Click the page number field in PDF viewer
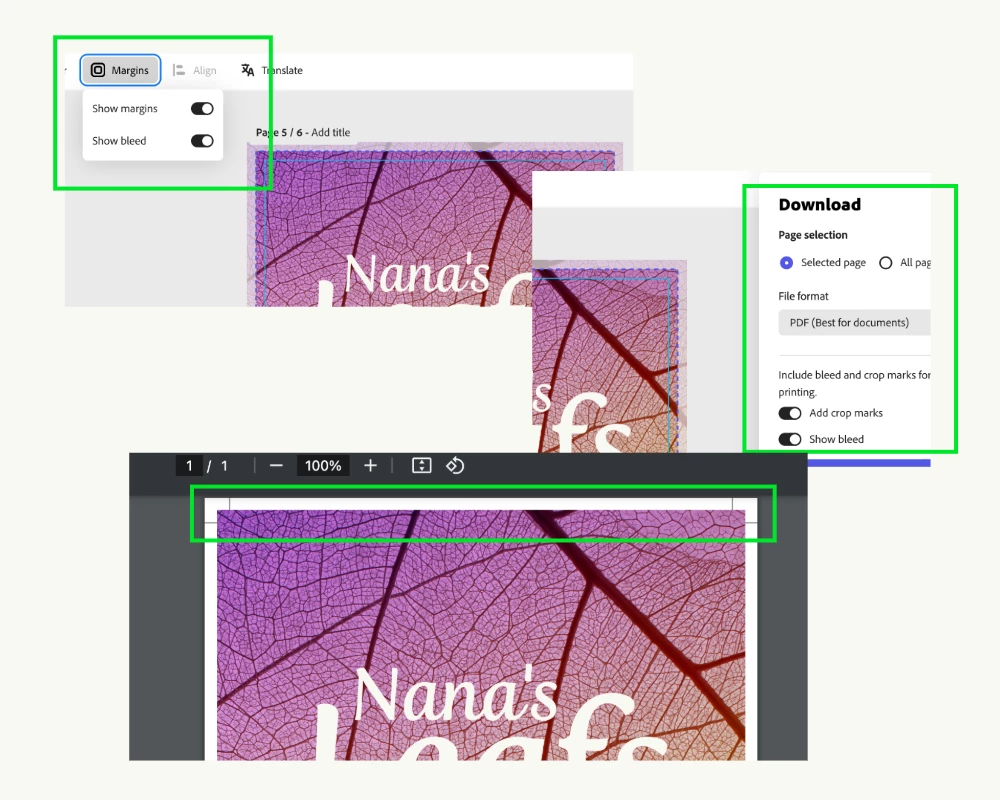Screen dimensions: 1000x800 click(189, 466)
